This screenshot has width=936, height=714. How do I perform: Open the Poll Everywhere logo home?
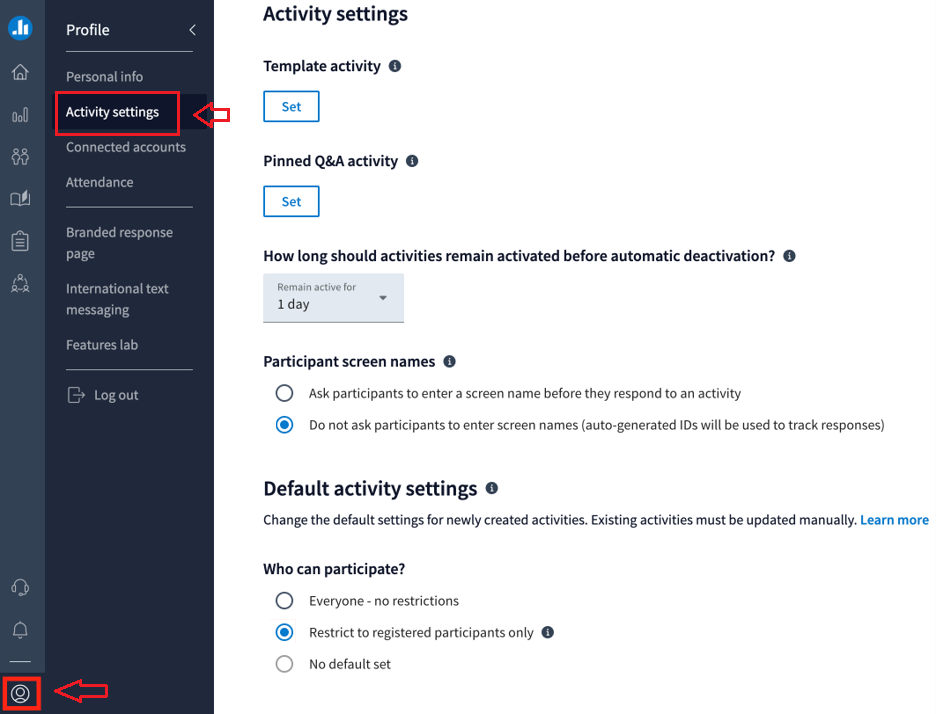coord(20,27)
